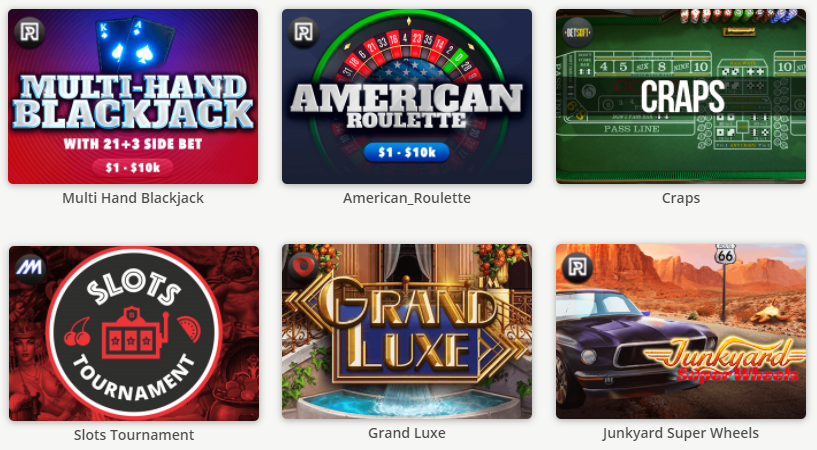The height and width of the screenshot is (450, 817).
Task: Click the Betsoft logo on Craps tile
Action: (x=577, y=33)
